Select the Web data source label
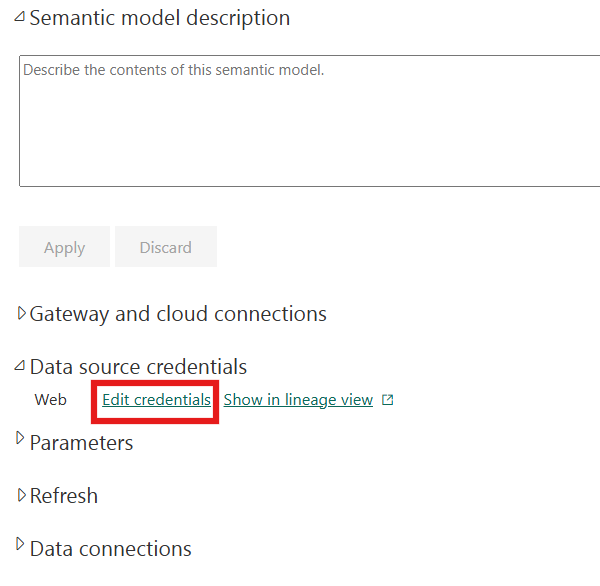Image resolution: width=600 pixels, height=586 pixels. (51, 400)
